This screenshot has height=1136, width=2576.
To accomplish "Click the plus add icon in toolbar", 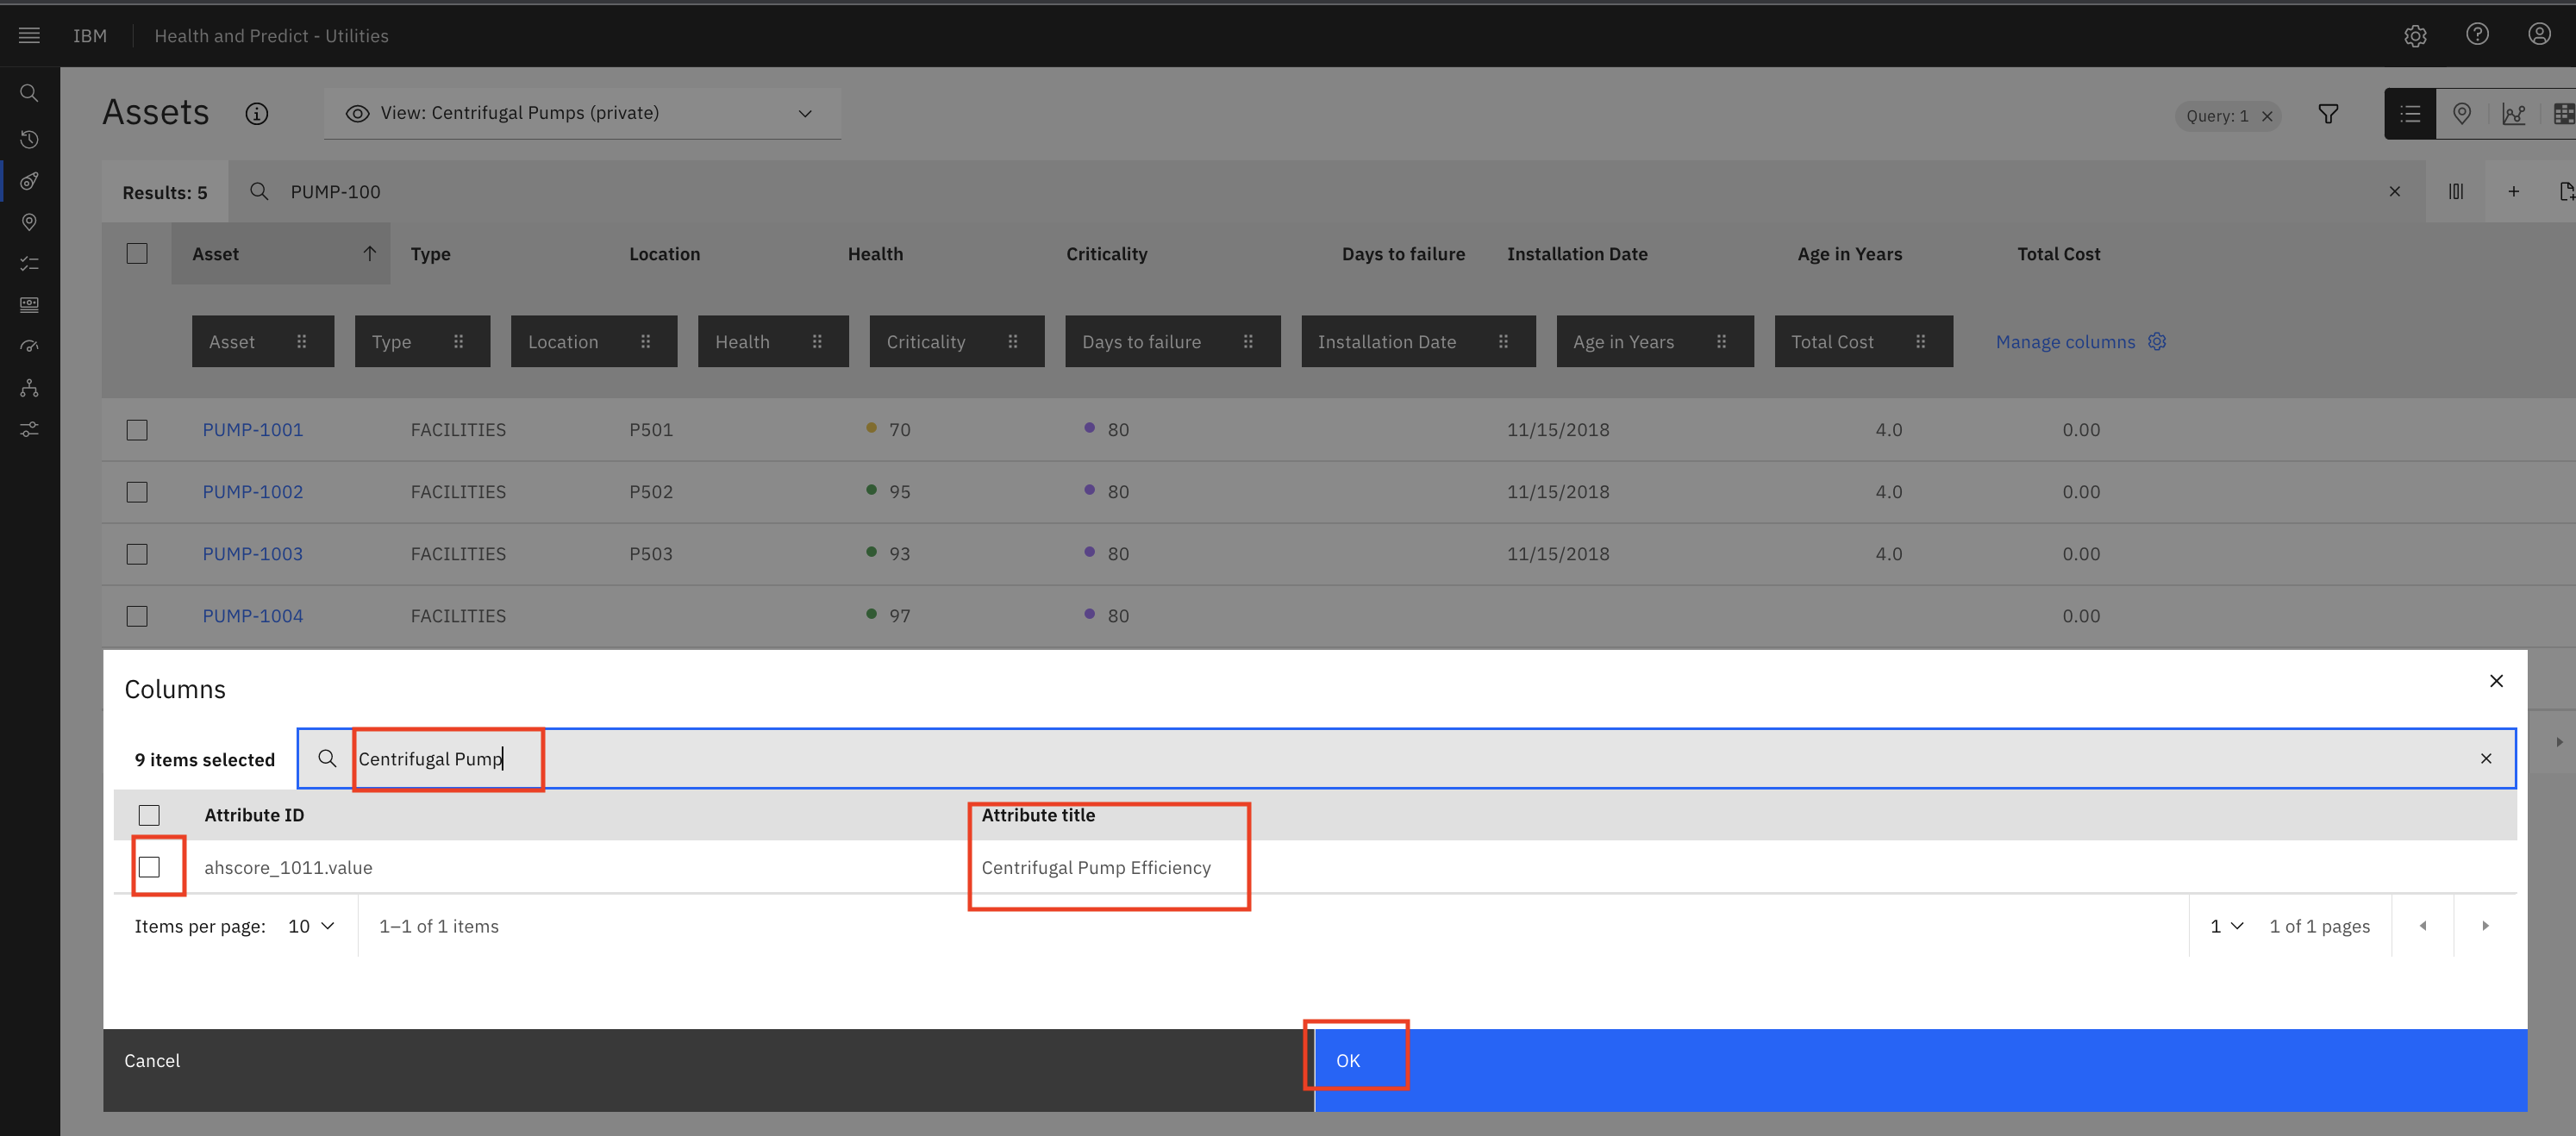I will point(2513,191).
